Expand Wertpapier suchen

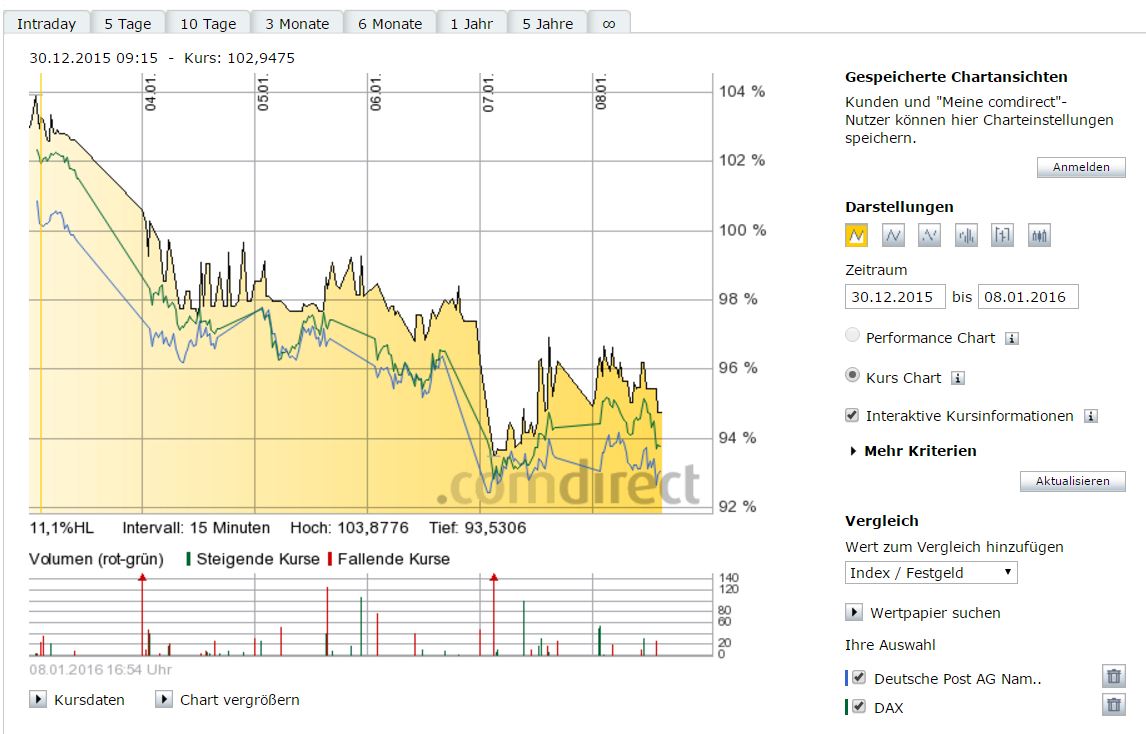click(x=935, y=613)
